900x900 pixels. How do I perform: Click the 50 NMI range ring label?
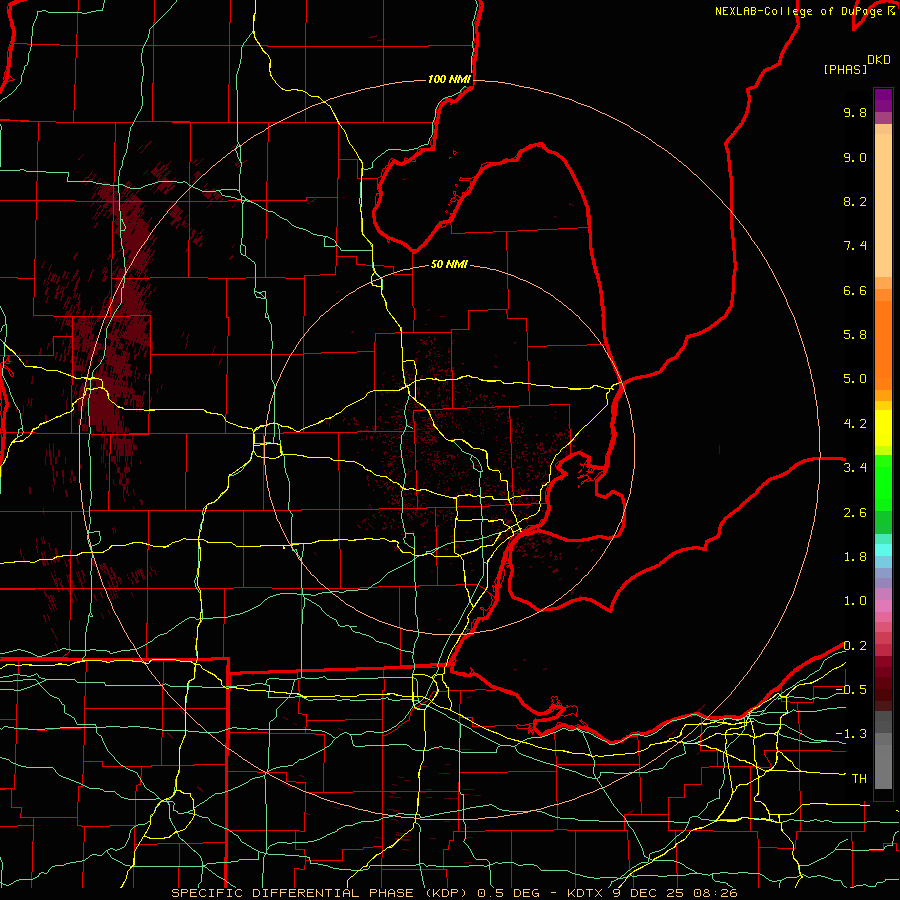pos(449,264)
